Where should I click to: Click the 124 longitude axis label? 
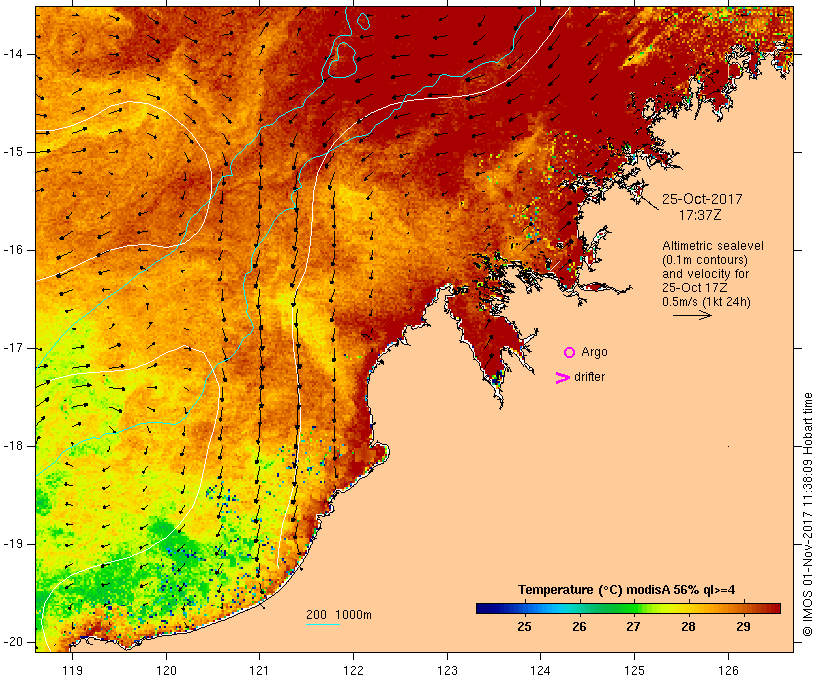(540, 670)
